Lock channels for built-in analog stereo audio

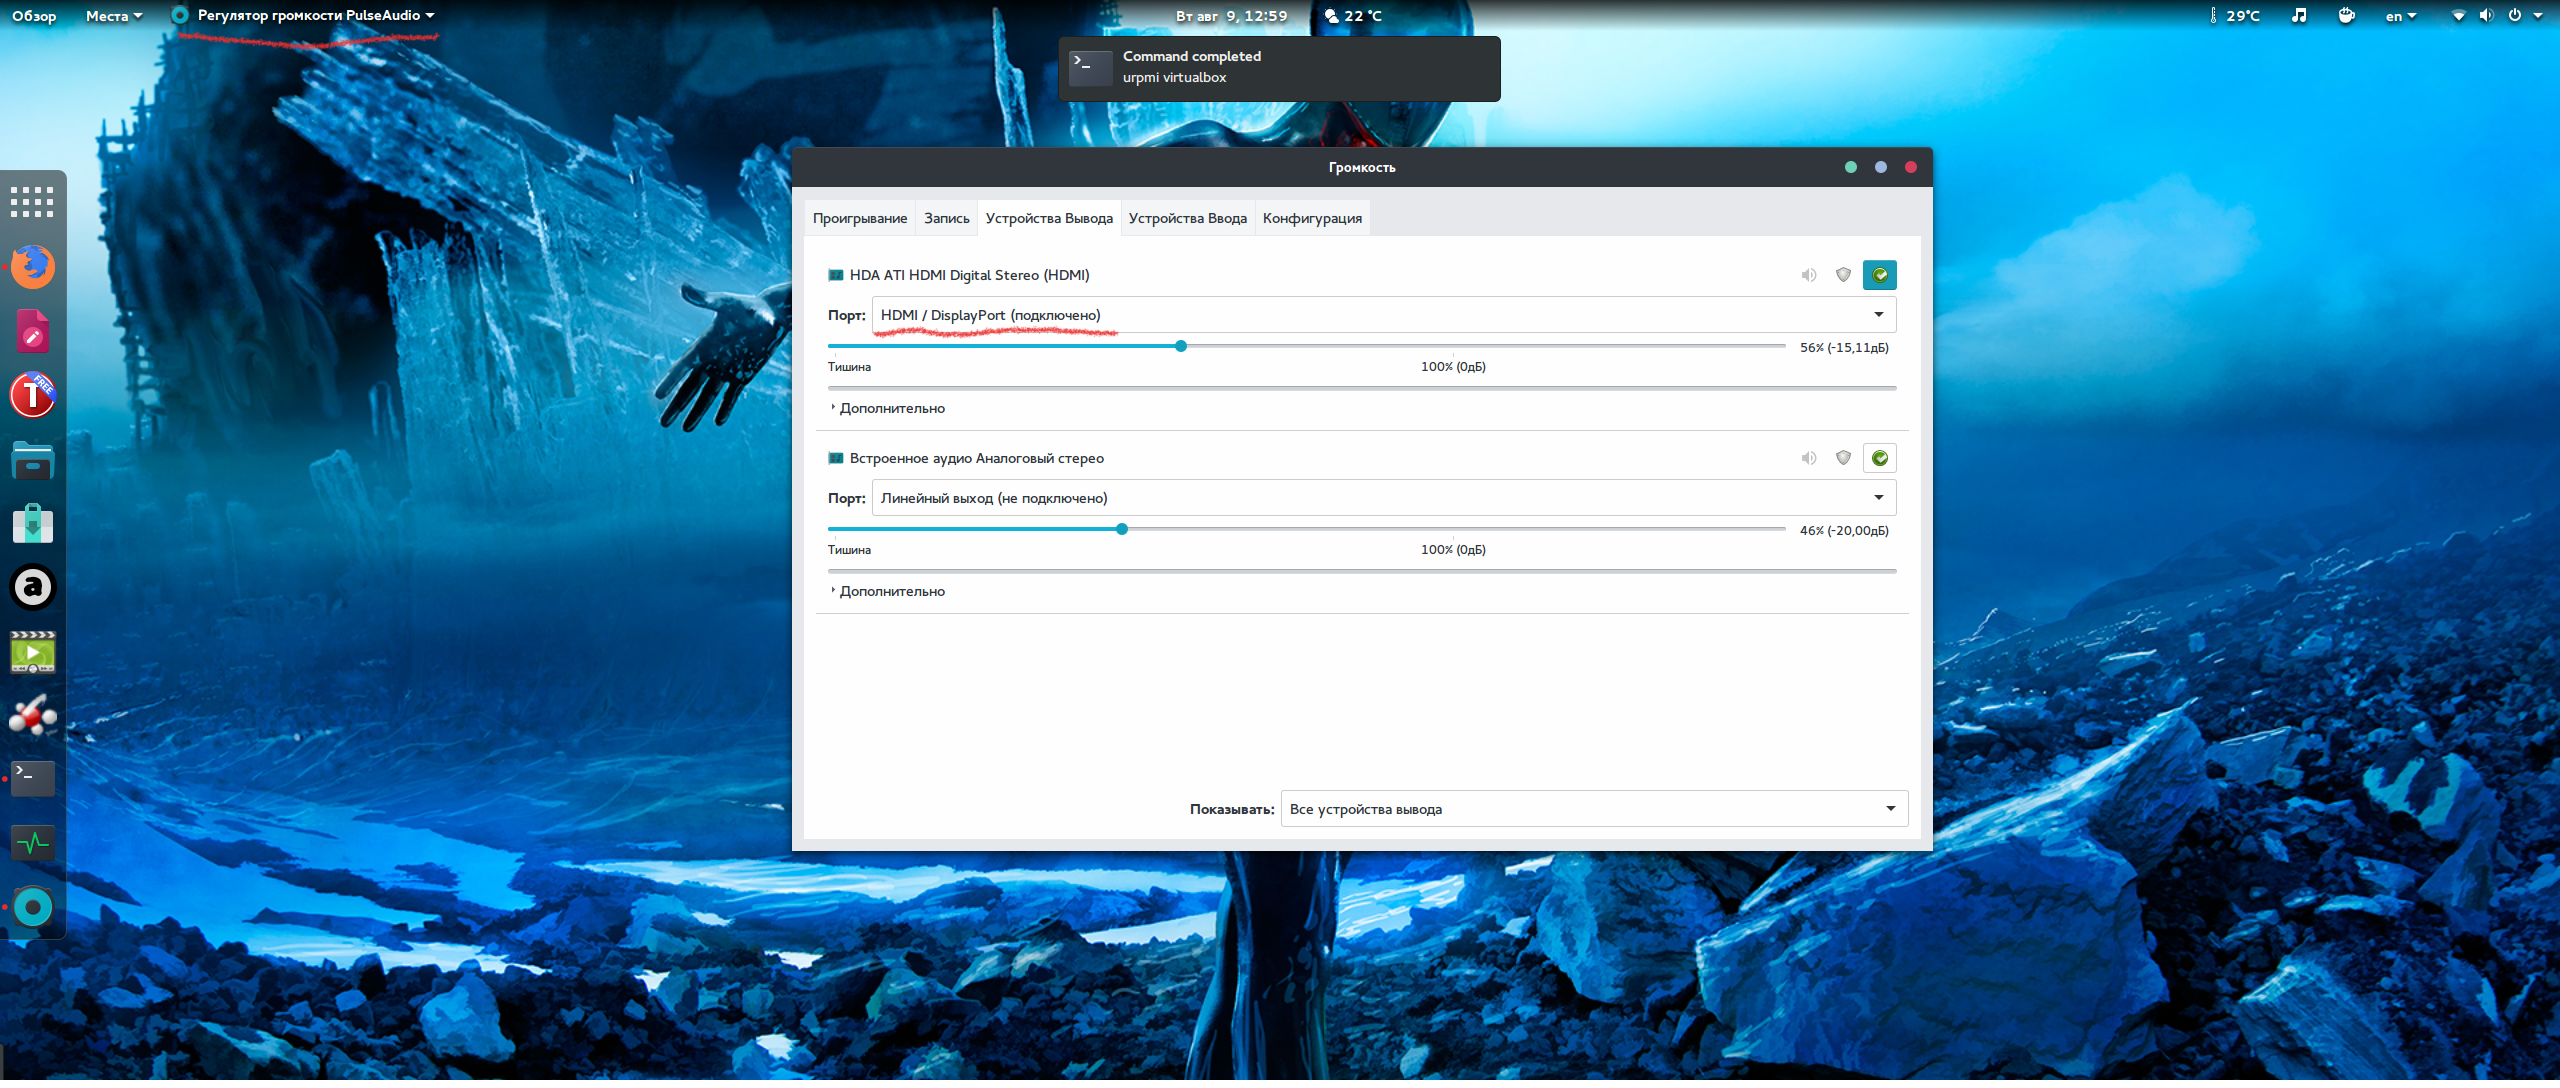[x=1843, y=458]
